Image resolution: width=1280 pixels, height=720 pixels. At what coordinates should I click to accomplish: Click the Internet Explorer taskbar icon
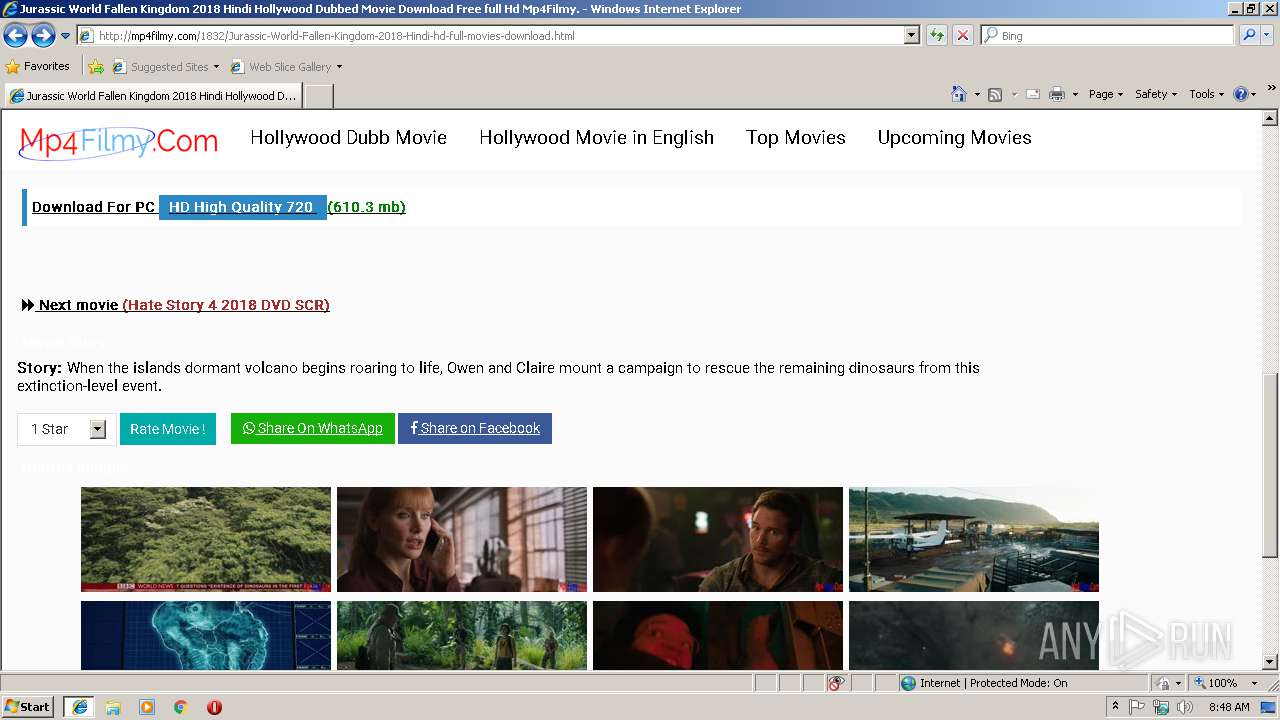click(80, 707)
